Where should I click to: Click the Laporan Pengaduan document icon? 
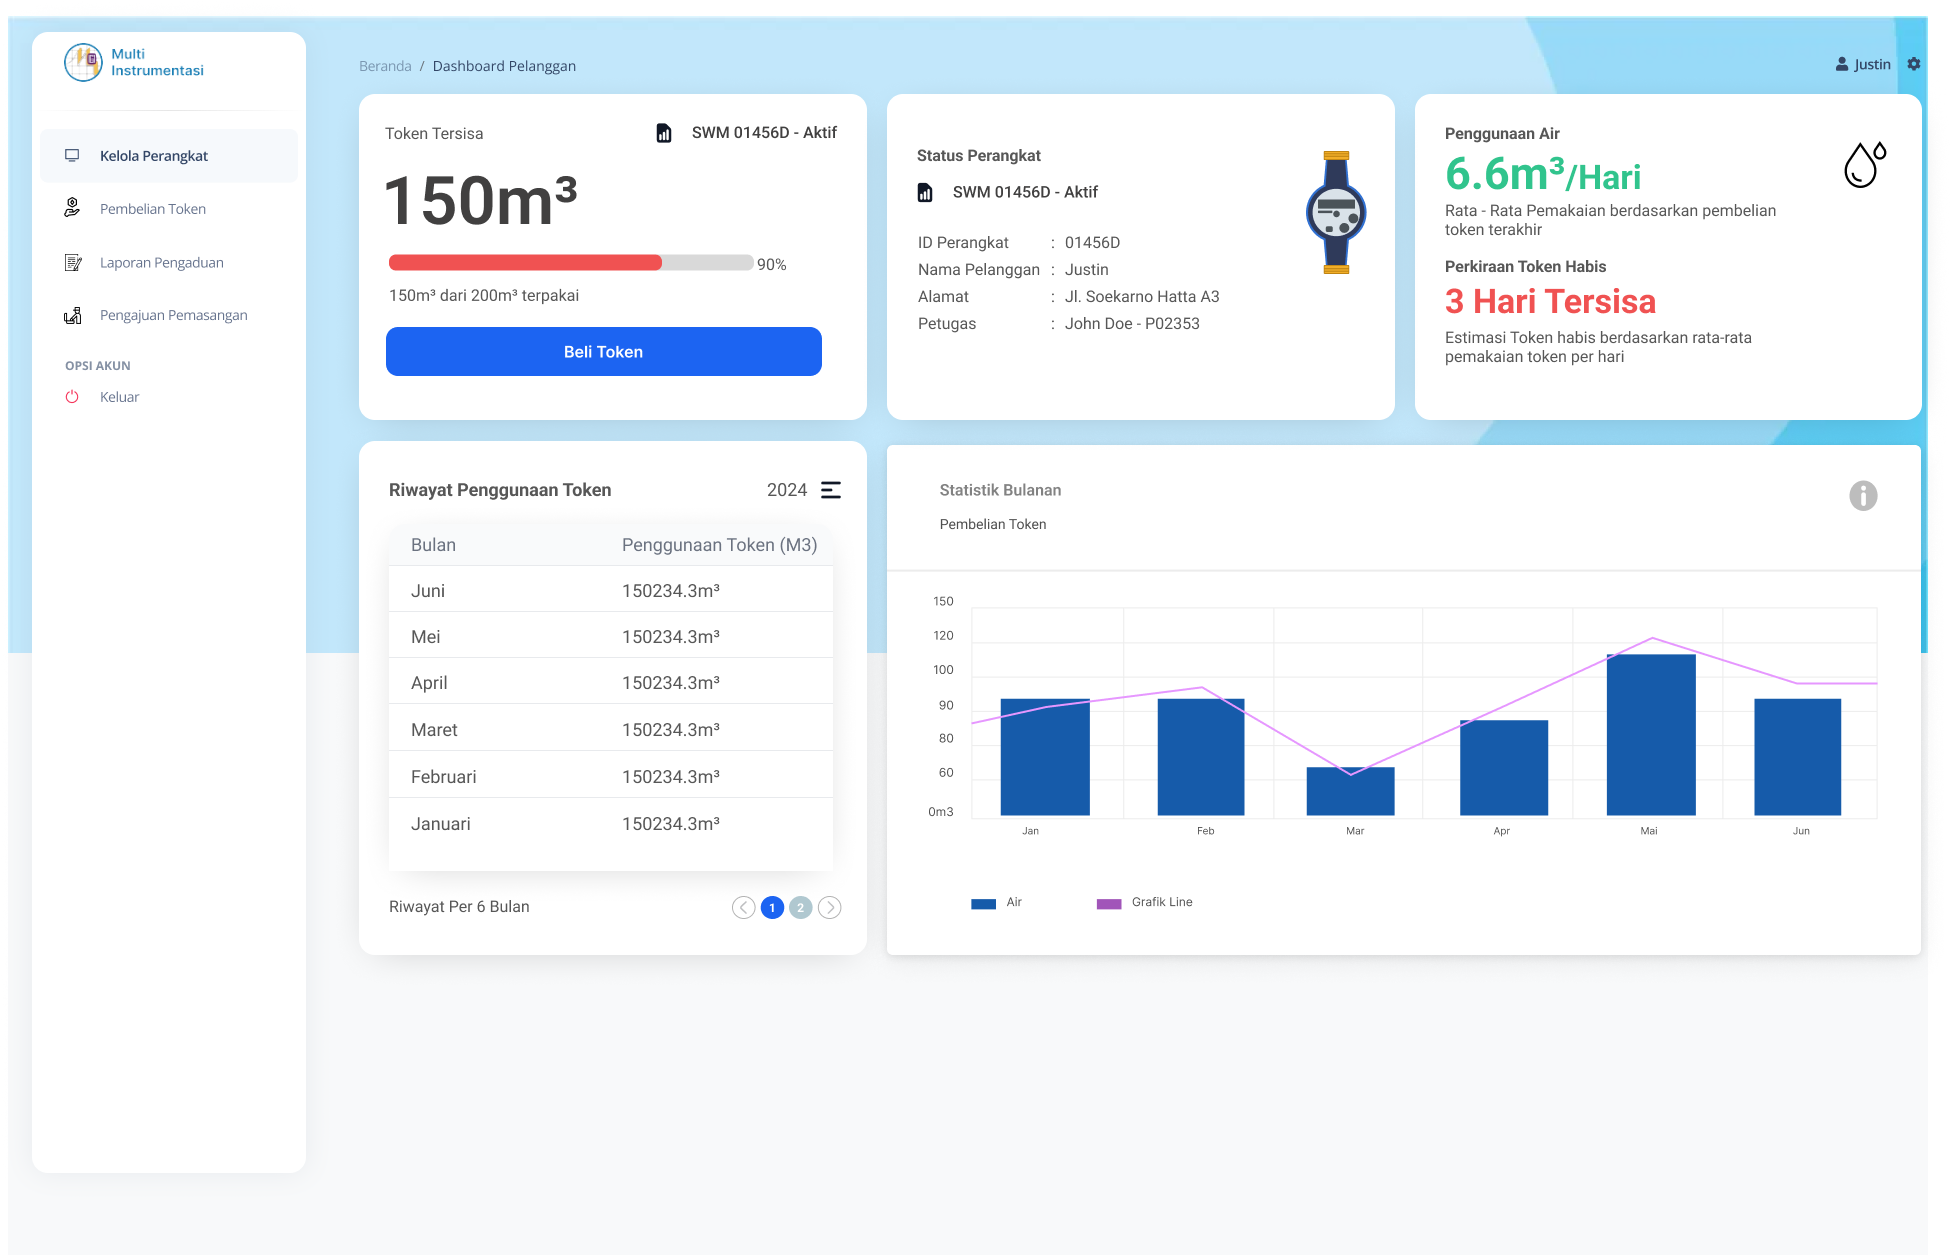click(x=72, y=262)
